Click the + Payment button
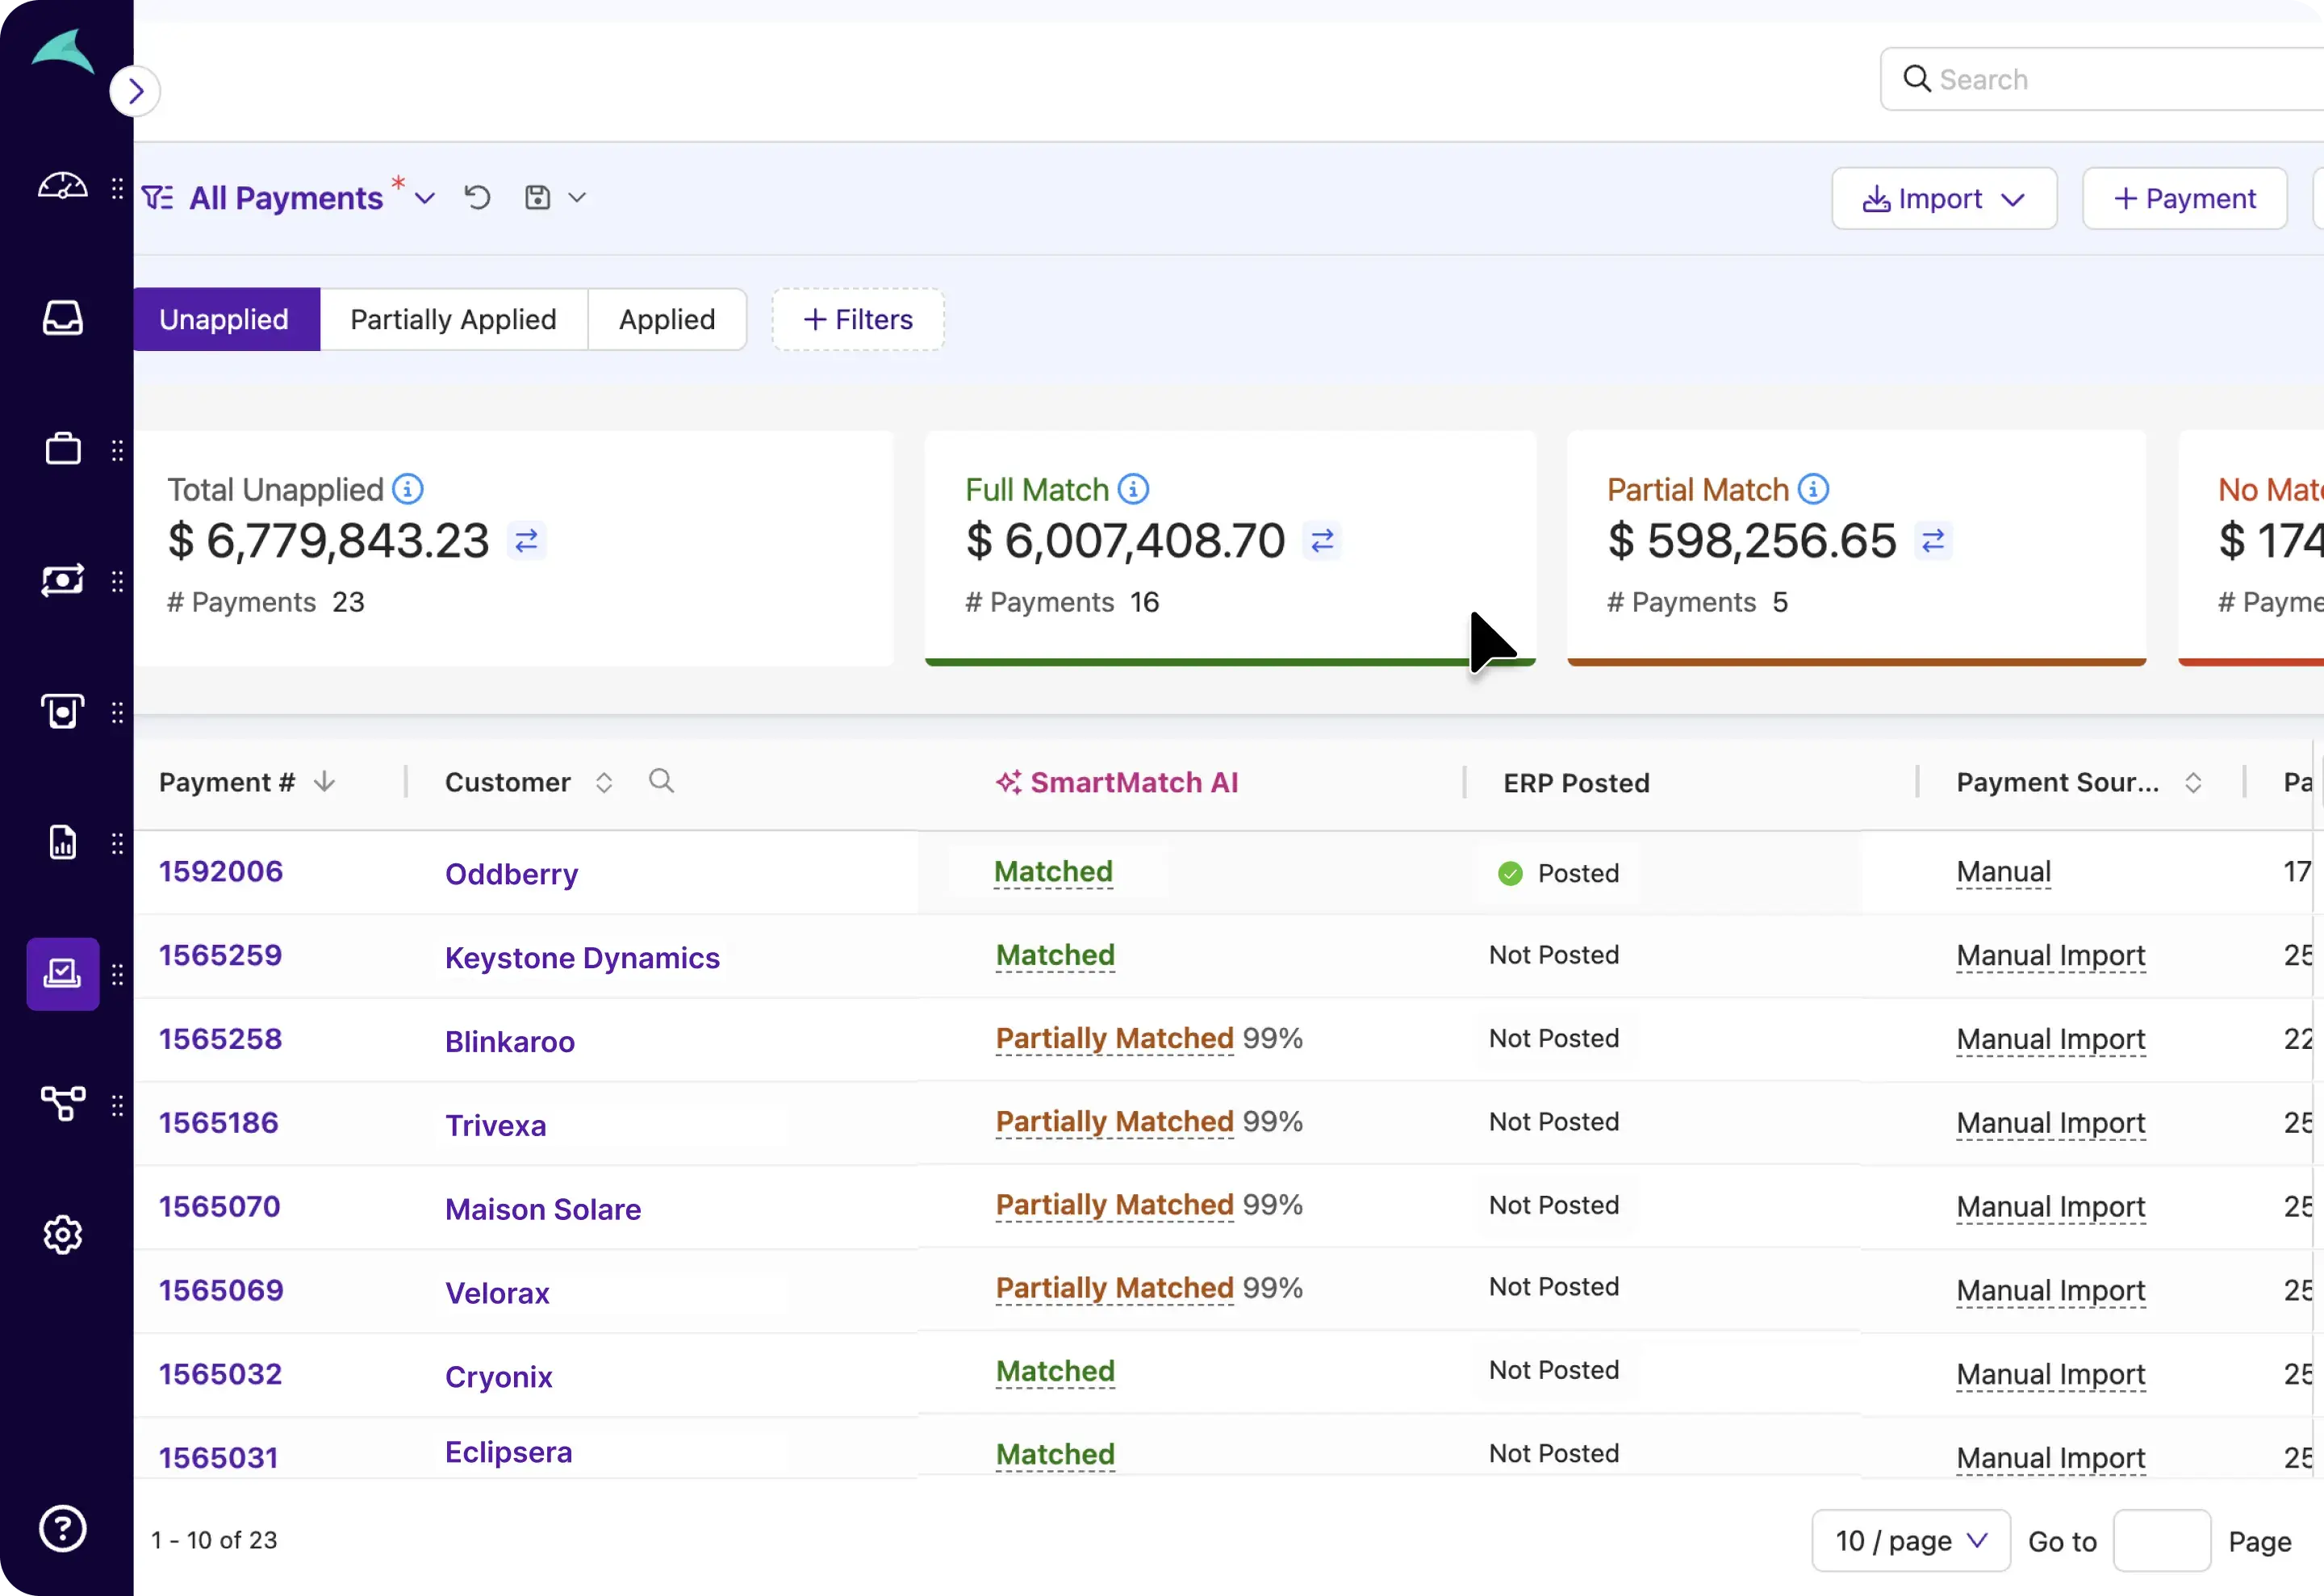 [2184, 199]
